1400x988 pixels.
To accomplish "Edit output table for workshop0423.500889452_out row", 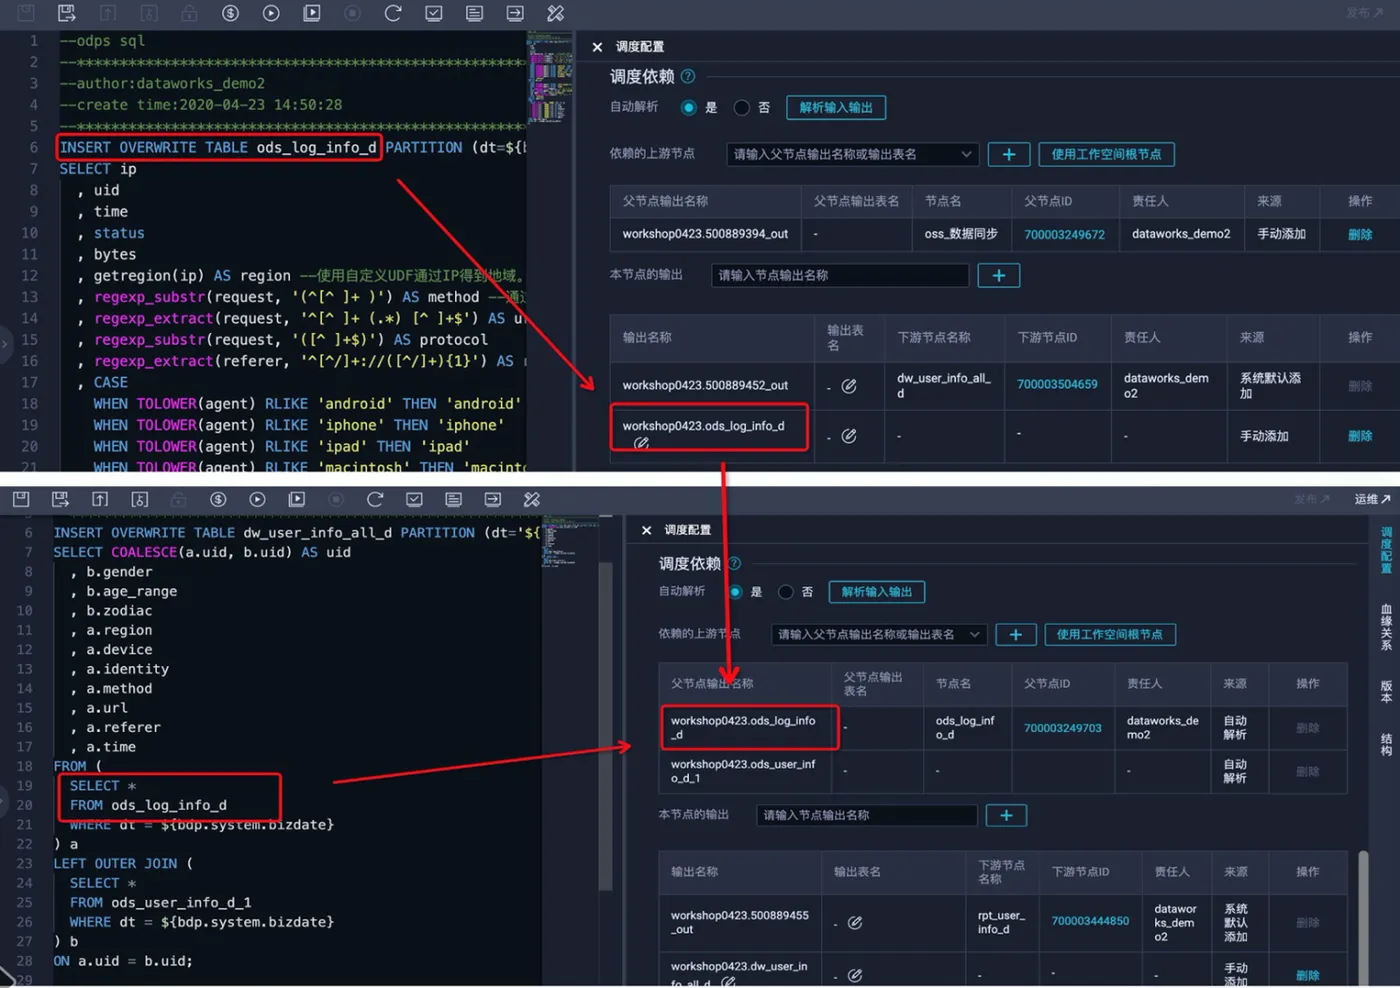I will 849,386.
